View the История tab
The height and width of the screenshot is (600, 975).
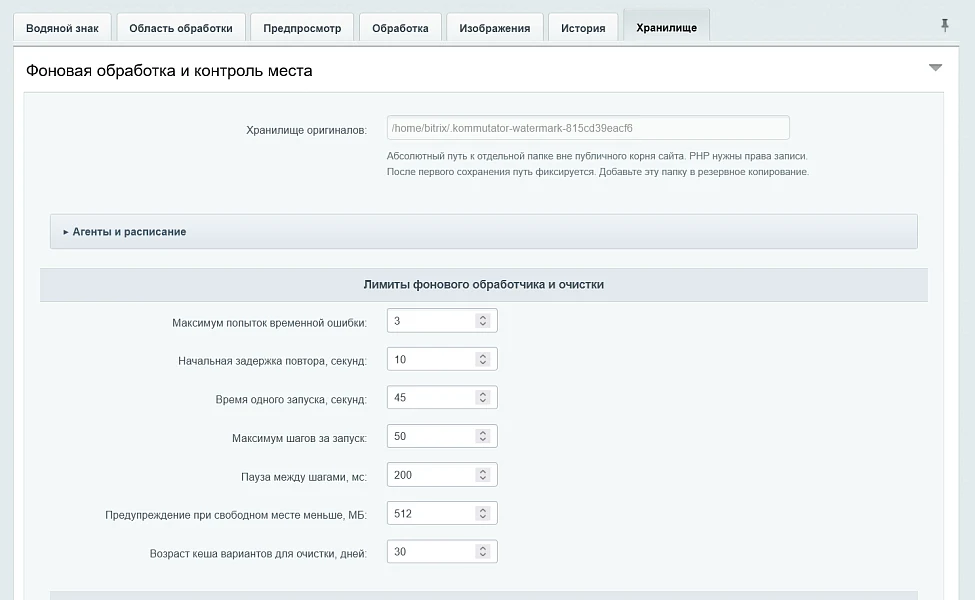click(583, 27)
